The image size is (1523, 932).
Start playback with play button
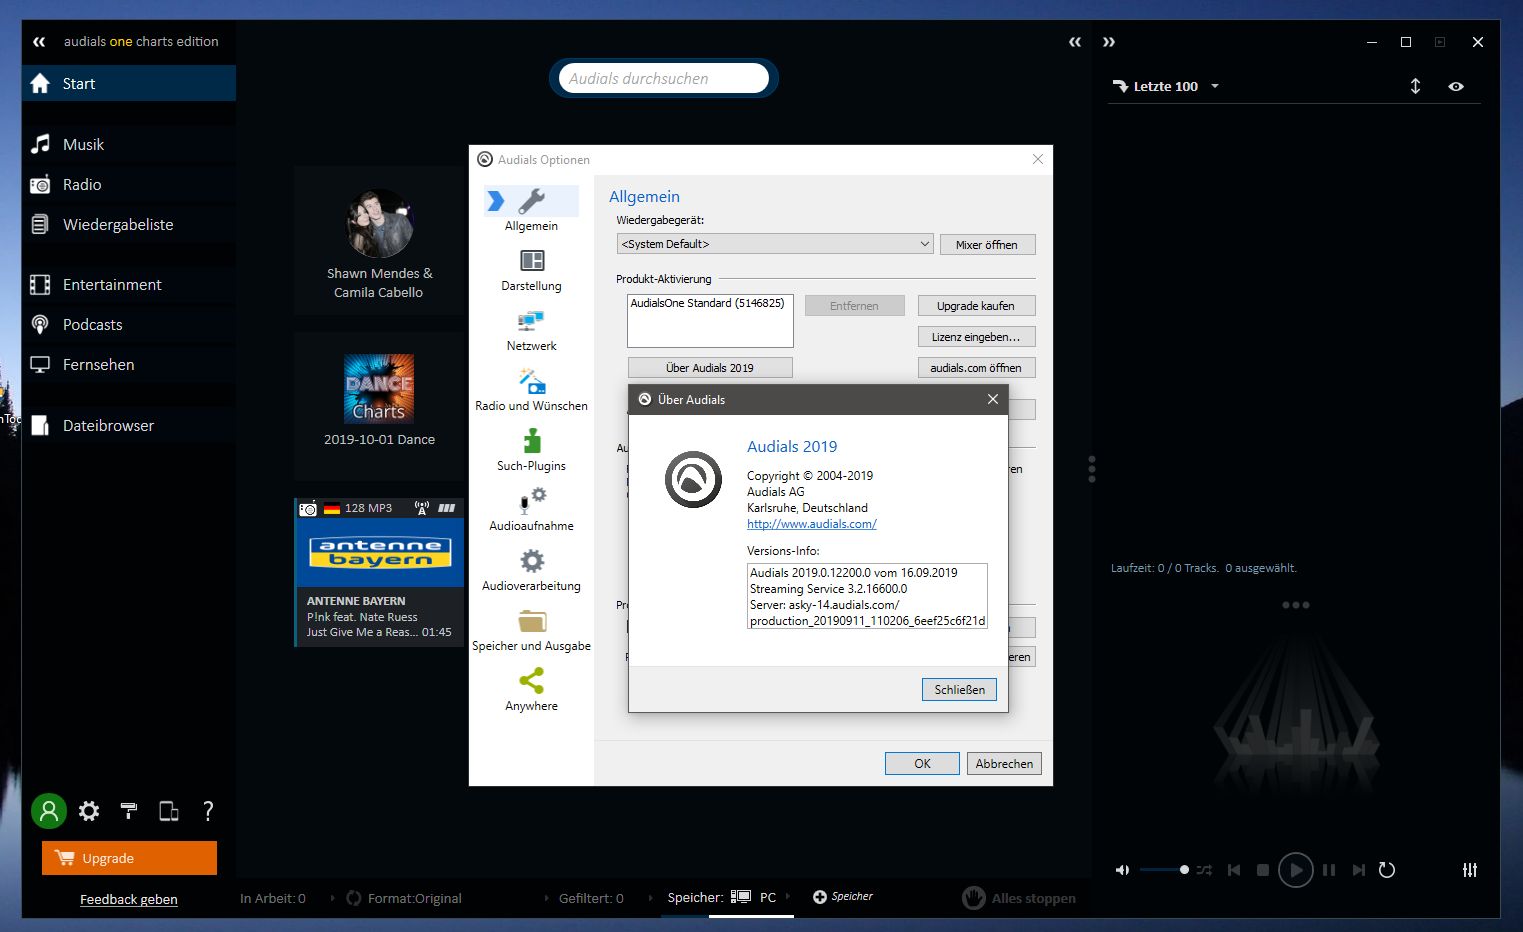1296,870
